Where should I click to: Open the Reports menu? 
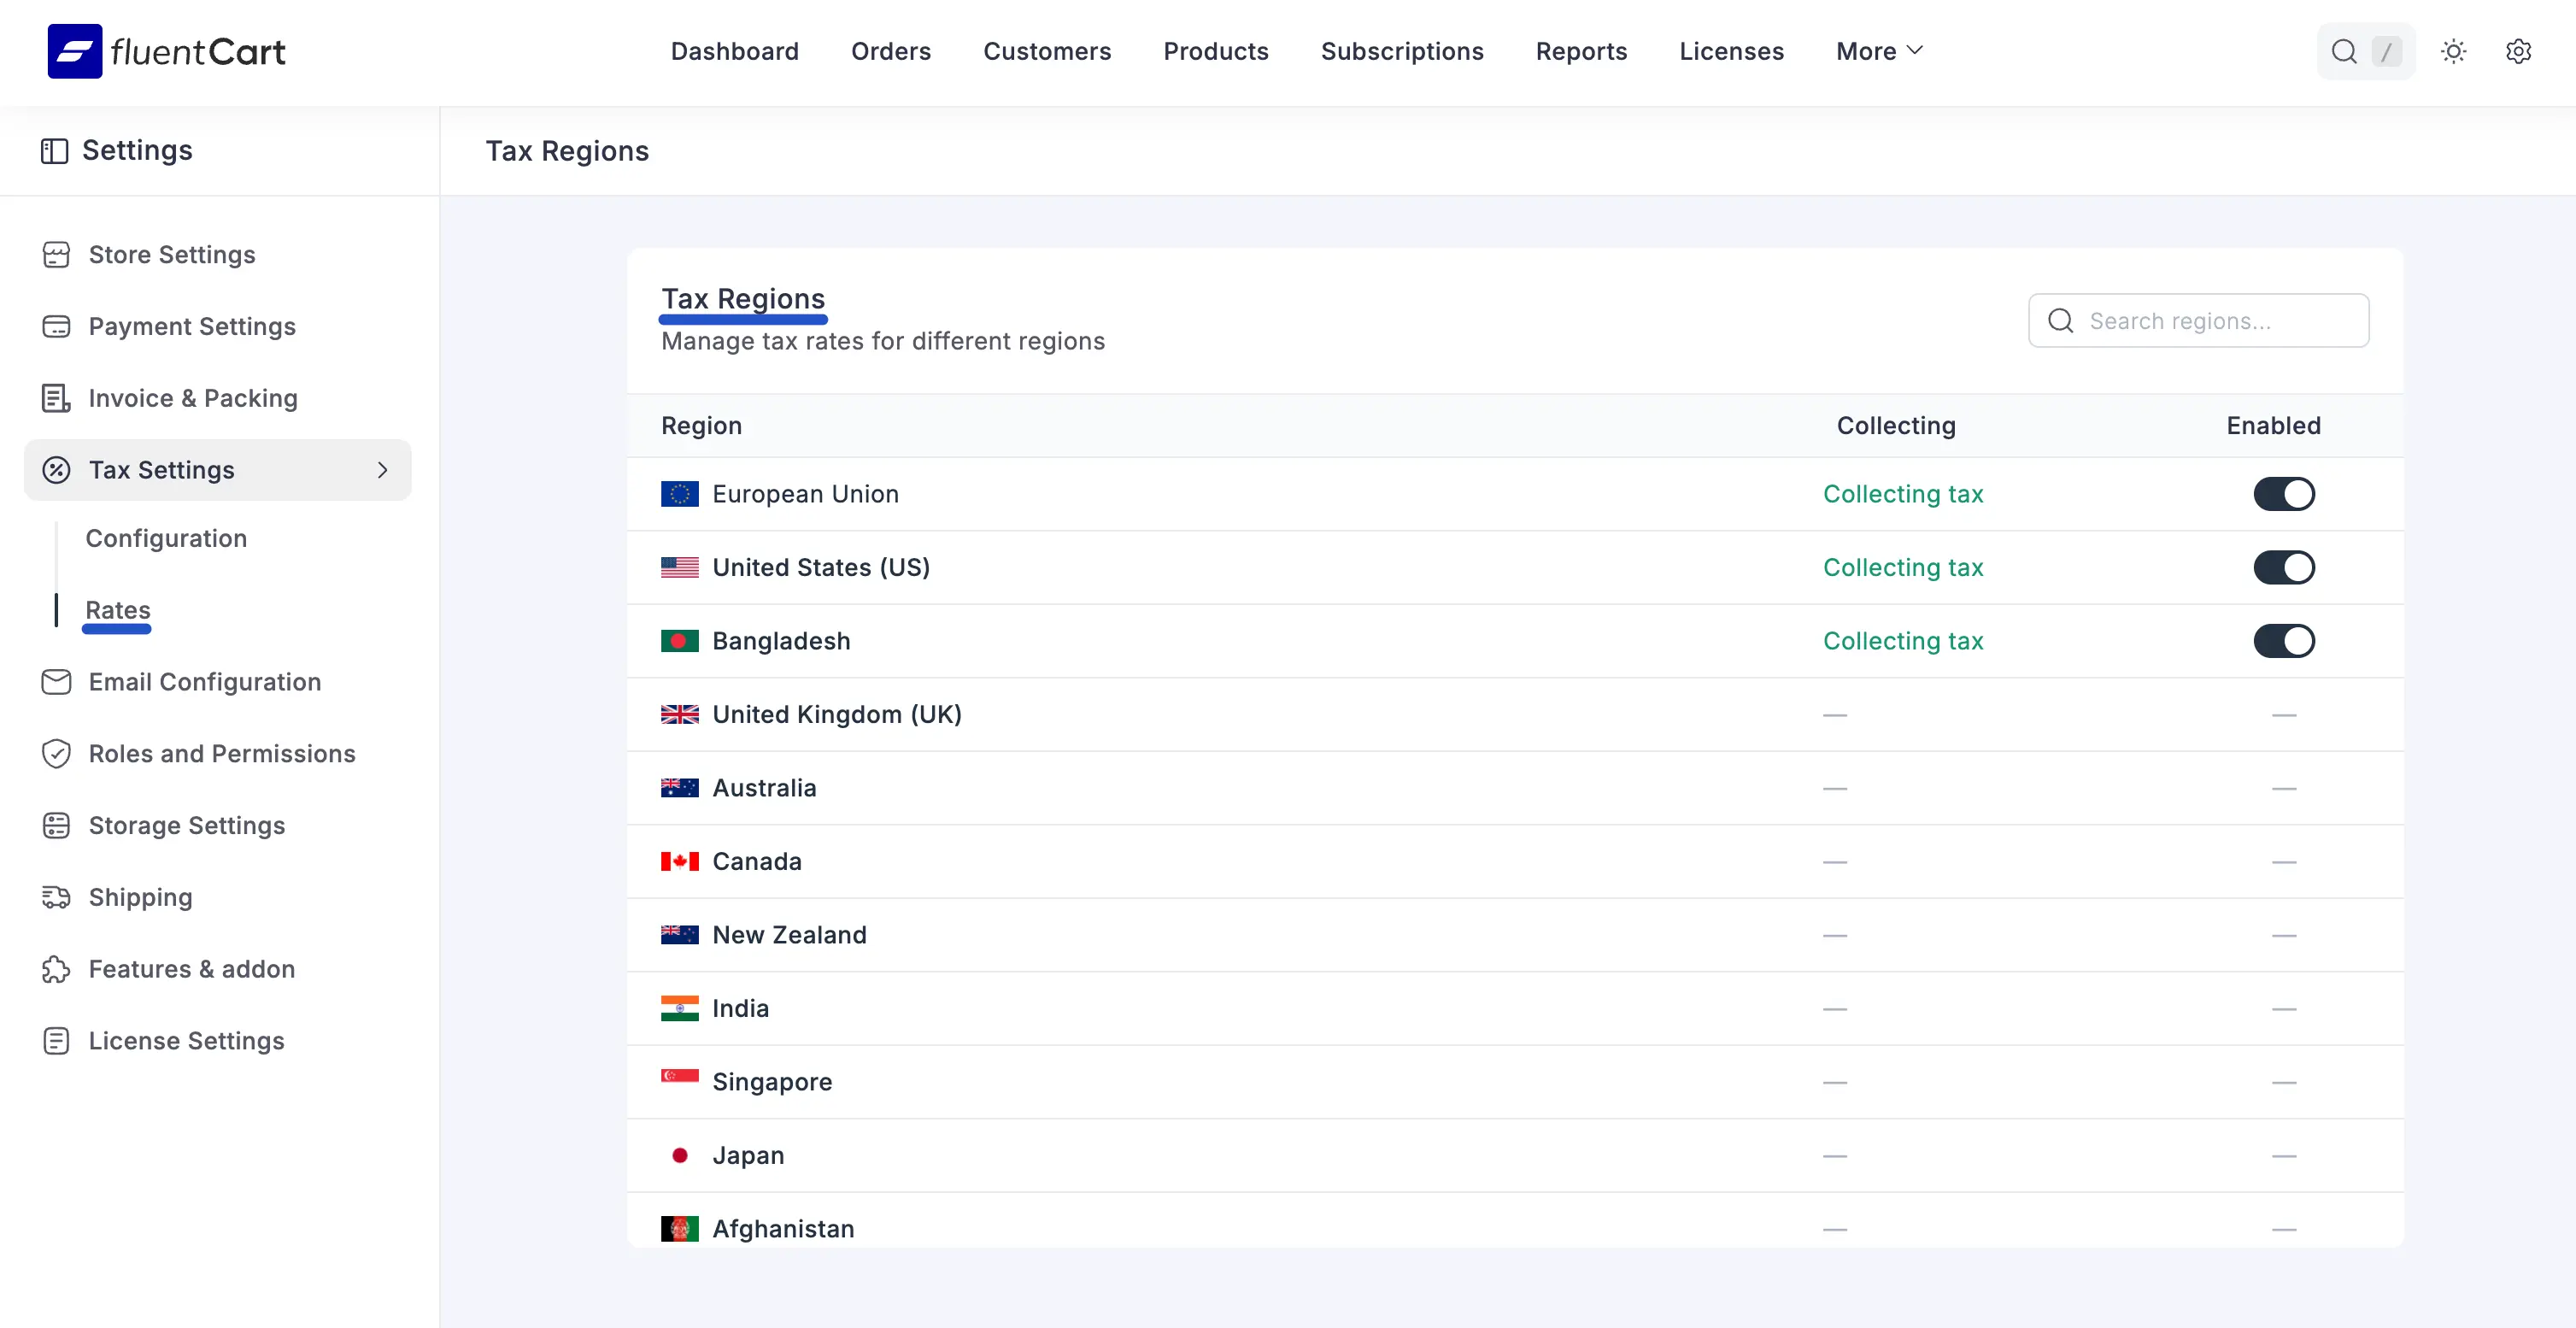(x=1581, y=51)
